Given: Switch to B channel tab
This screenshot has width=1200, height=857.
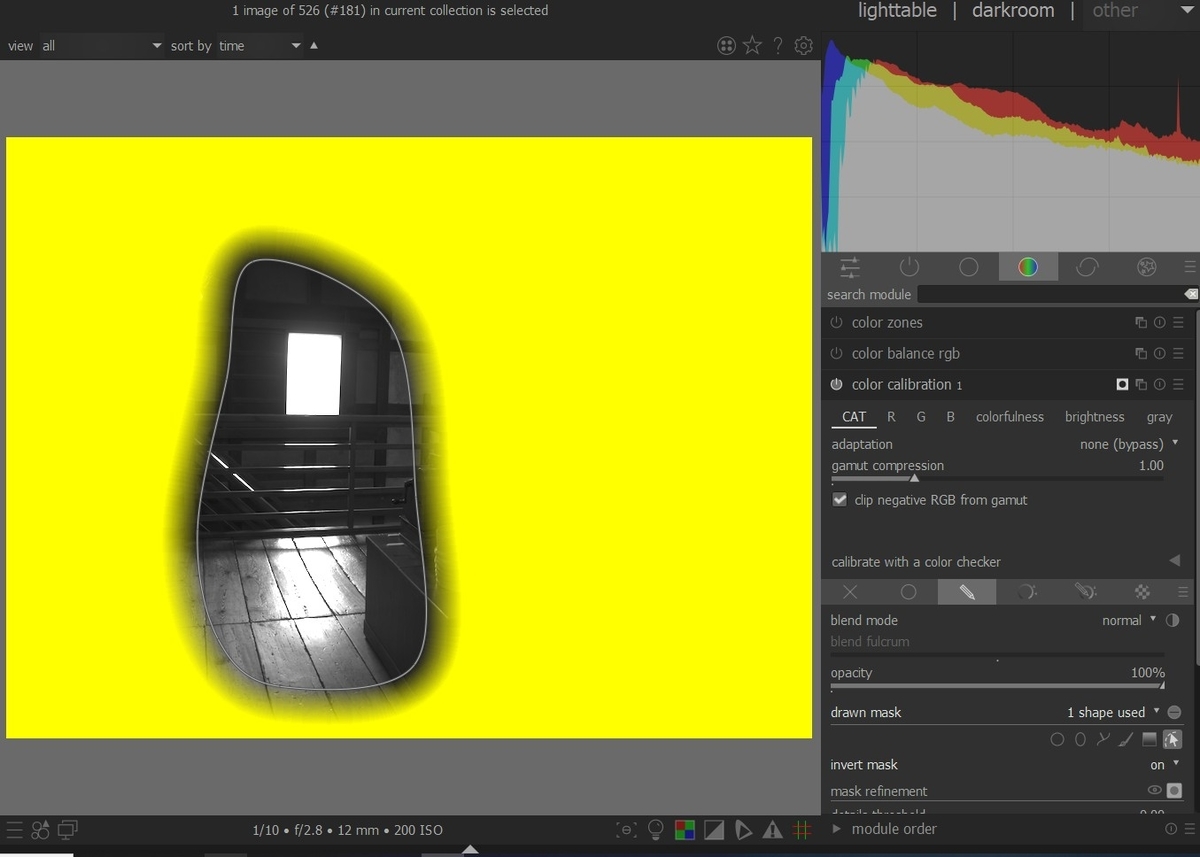Looking at the screenshot, I should click(951, 417).
